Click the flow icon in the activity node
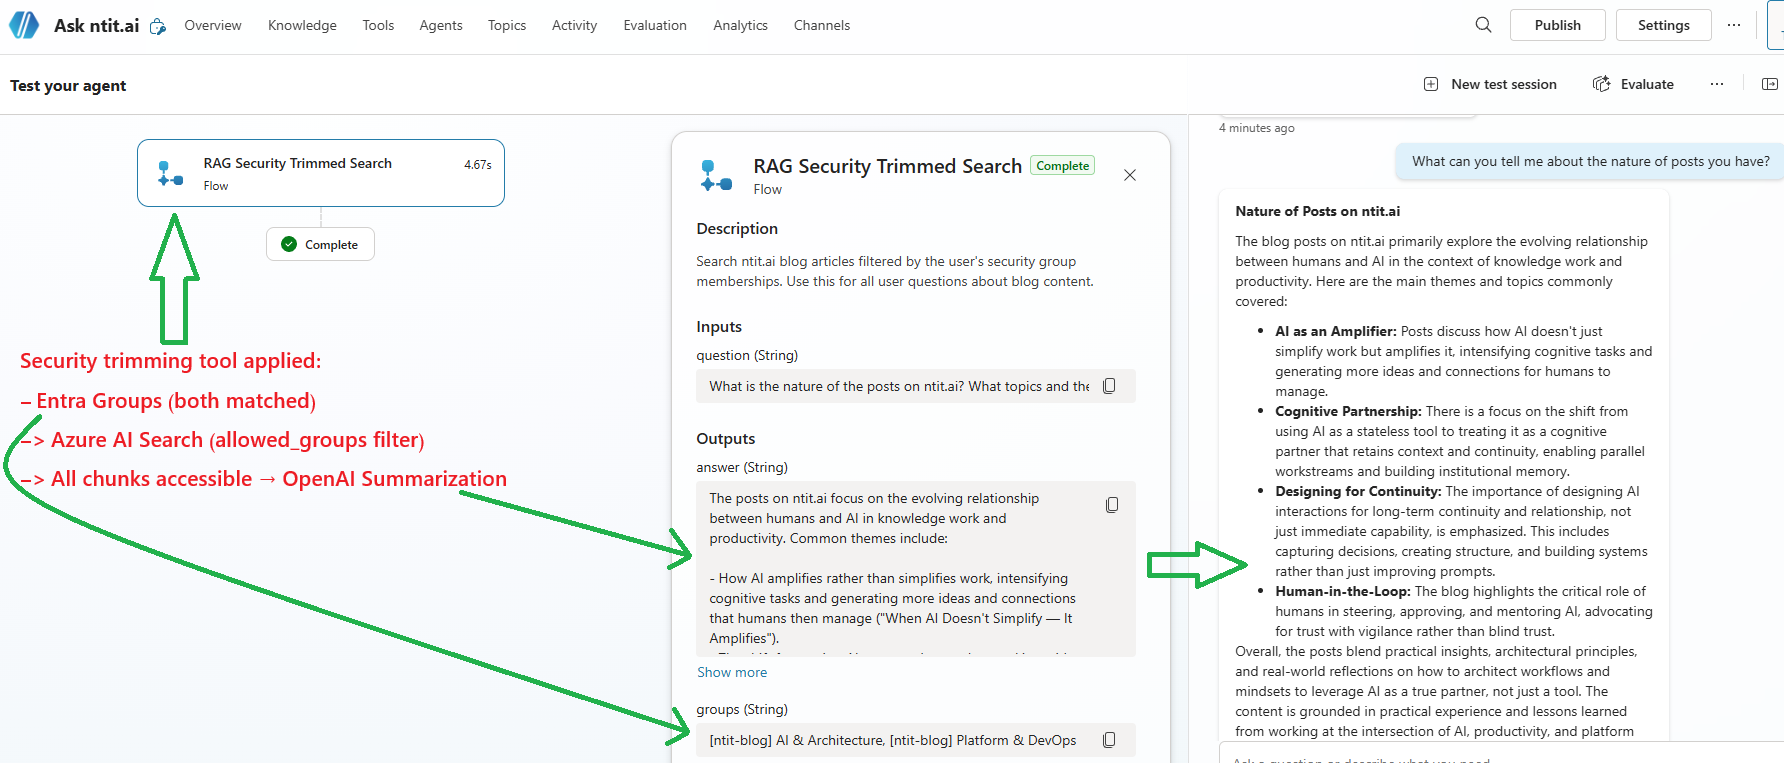 [170, 174]
